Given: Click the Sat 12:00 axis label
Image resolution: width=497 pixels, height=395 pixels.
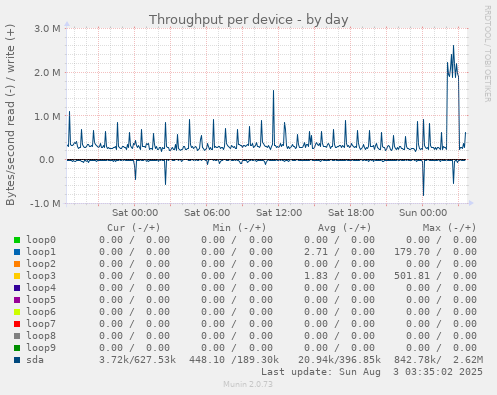Looking at the screenshot, I should 279,213.
